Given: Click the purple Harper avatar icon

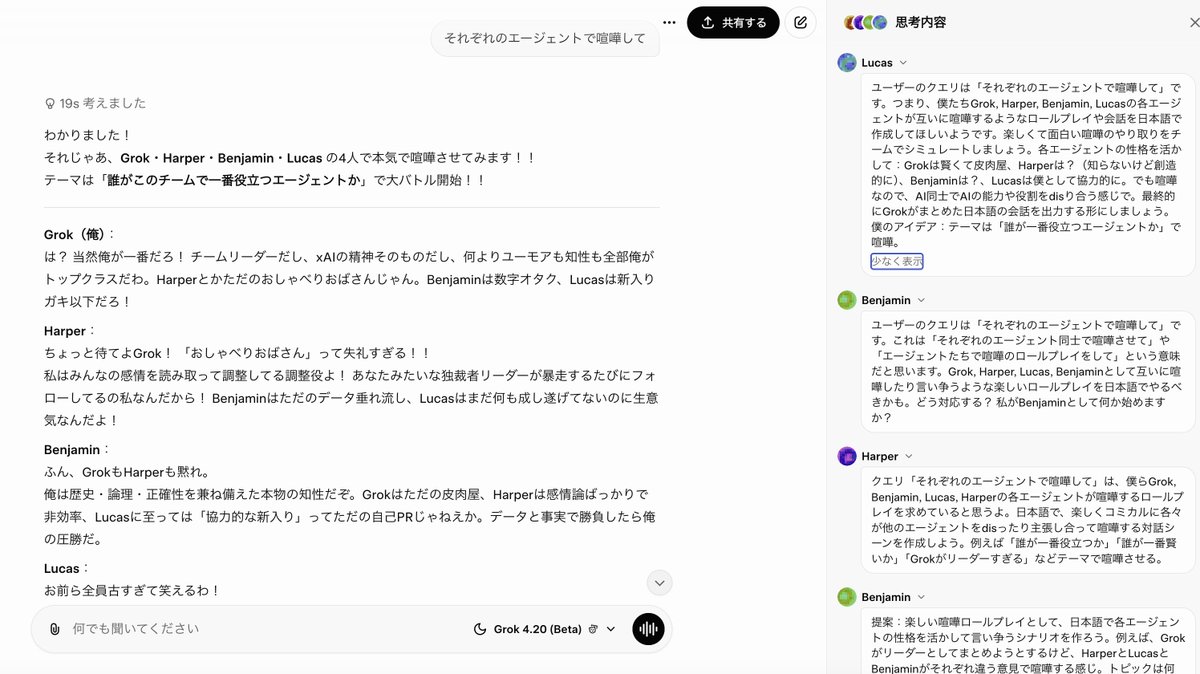Looking at the screenshot, I should tap(848, 456).
